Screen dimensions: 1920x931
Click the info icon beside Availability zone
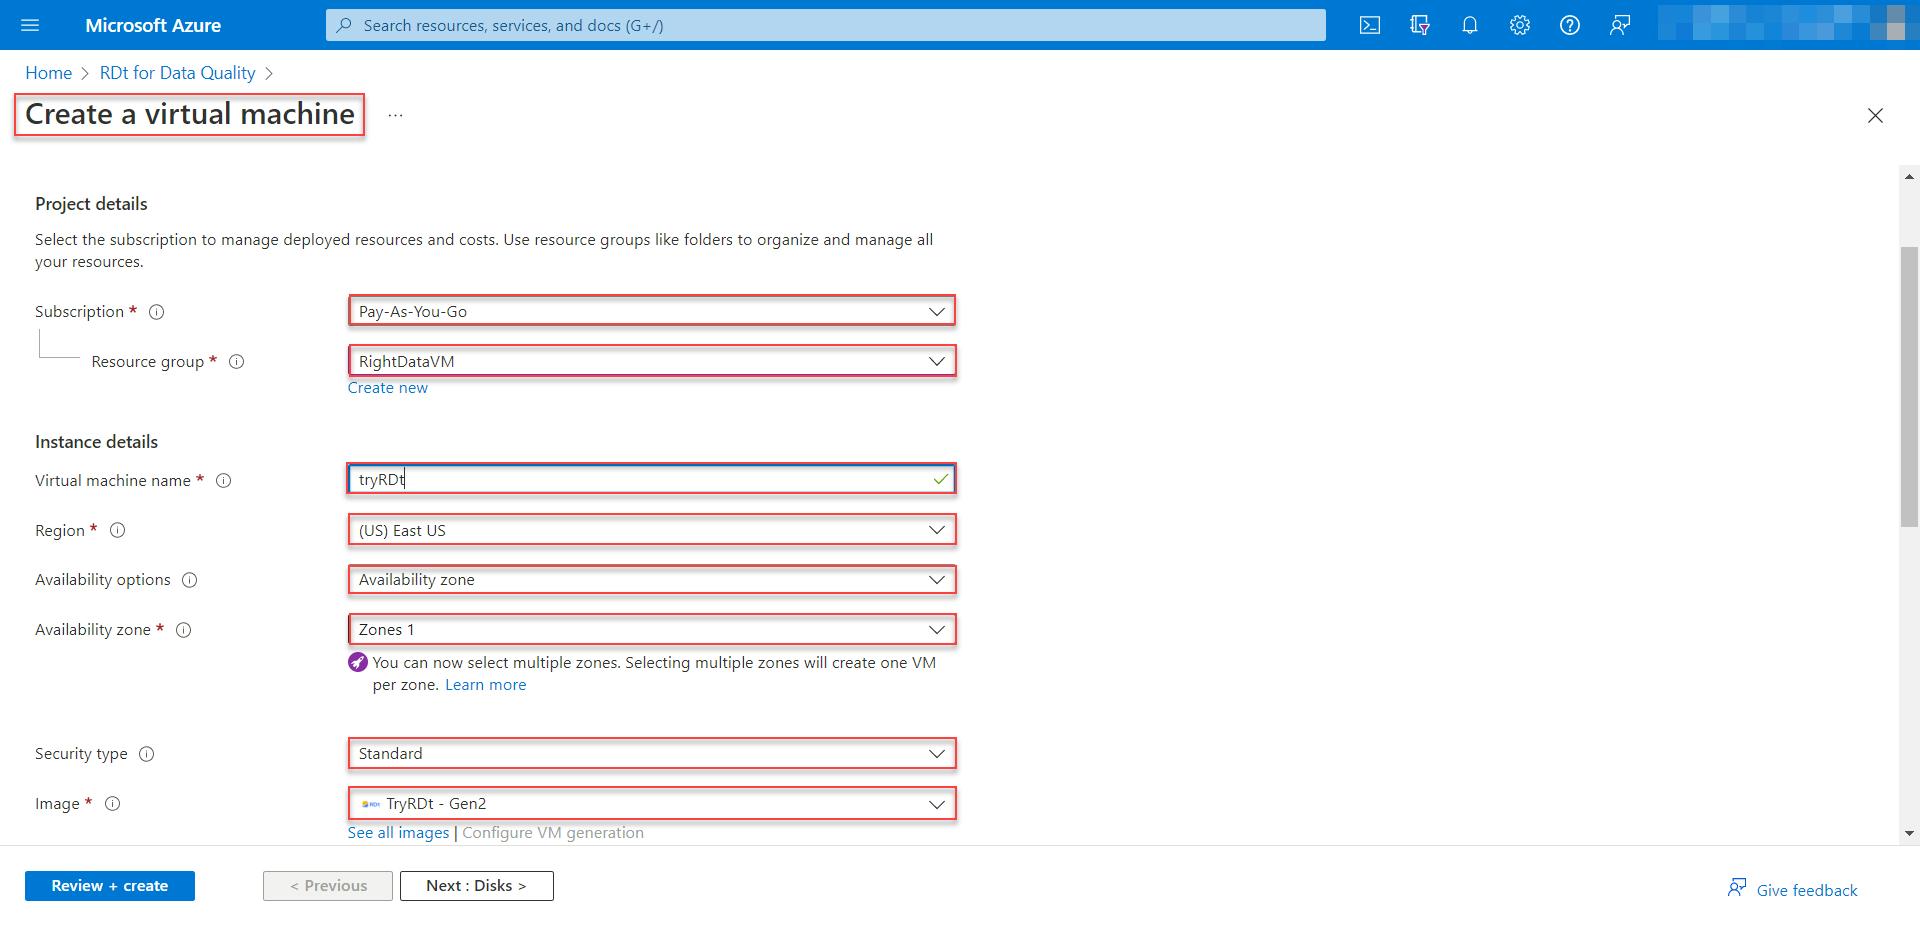pos(184,630)
